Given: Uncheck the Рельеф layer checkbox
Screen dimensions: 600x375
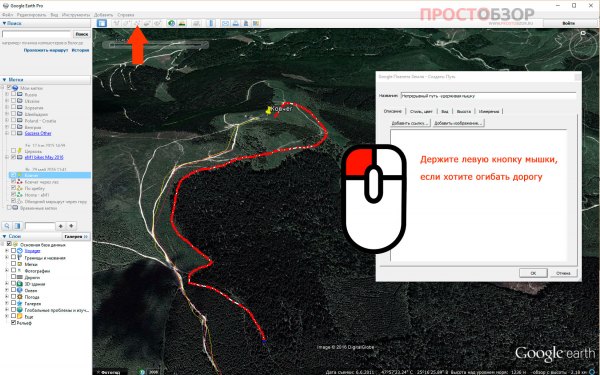Looking at the screenshot, I should click(x=14, y=323).
